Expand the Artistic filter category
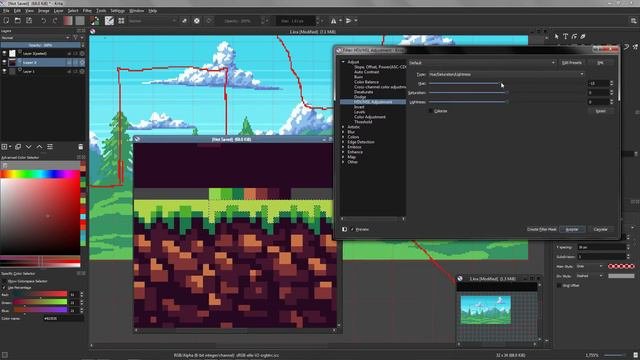640x360 pixels. click(x=343, y=127)
